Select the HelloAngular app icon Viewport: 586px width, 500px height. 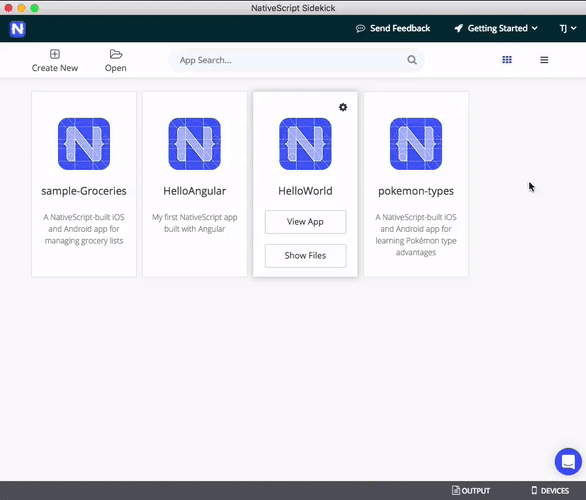pyautogui.click(x=195, y=144)
